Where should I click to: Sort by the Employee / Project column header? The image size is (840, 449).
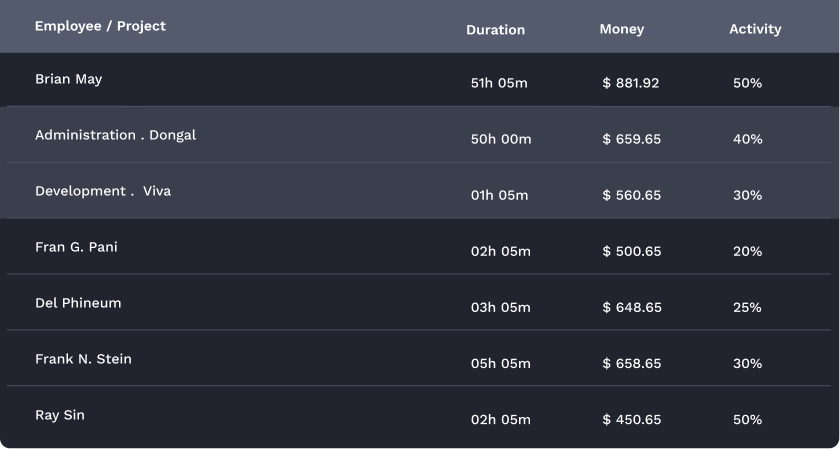tap(100, 26)
